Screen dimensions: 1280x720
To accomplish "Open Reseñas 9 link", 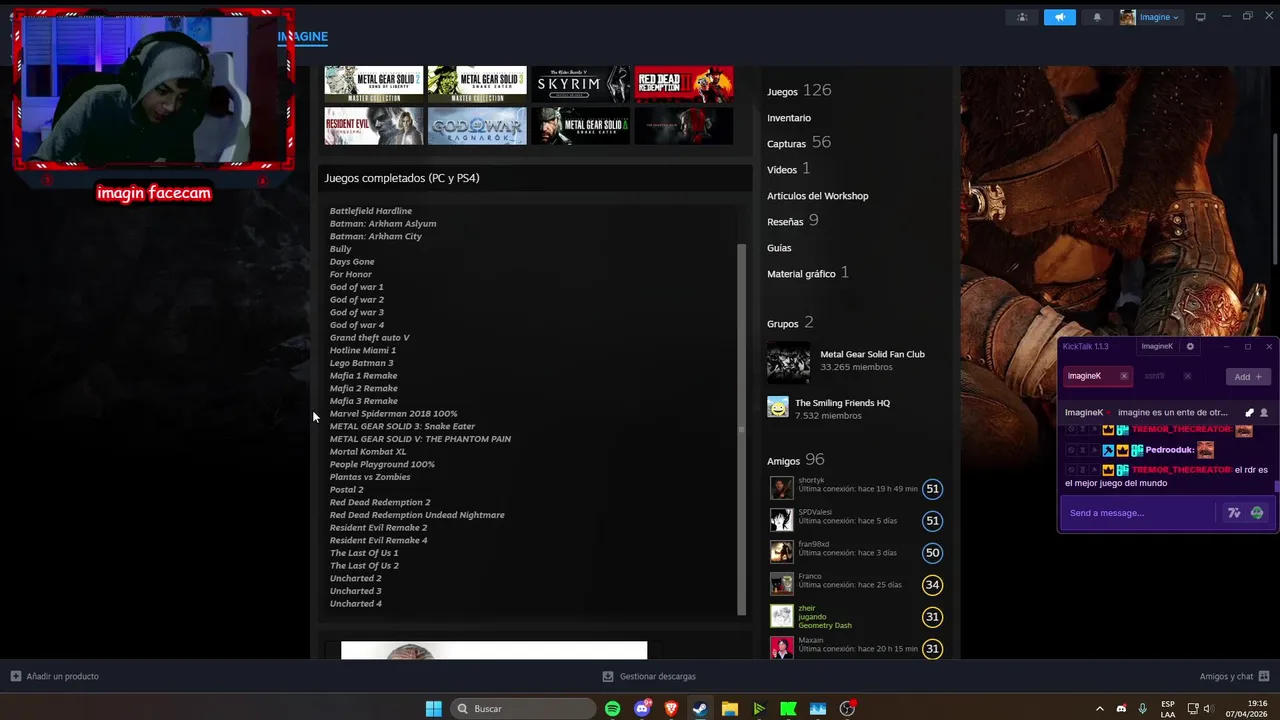I will (x=792, y=221).
